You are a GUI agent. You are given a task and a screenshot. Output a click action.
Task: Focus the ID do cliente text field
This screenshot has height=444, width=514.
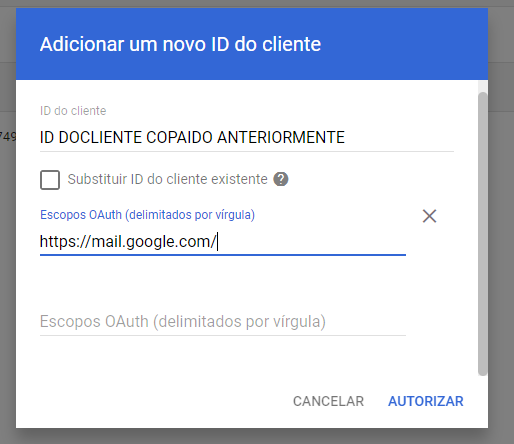point(247,137)
